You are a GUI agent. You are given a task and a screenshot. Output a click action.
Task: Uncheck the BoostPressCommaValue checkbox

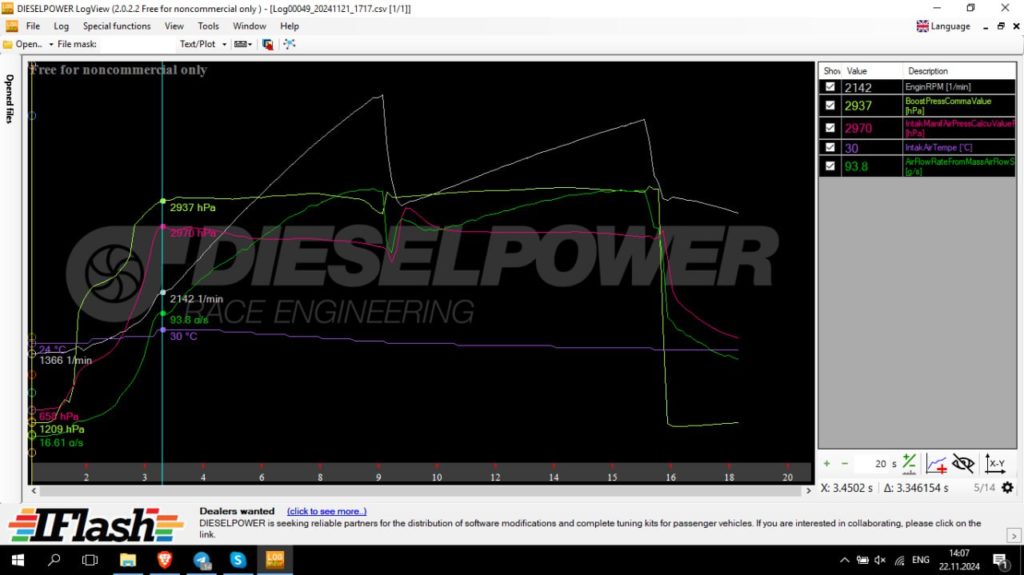coord(830,105)
